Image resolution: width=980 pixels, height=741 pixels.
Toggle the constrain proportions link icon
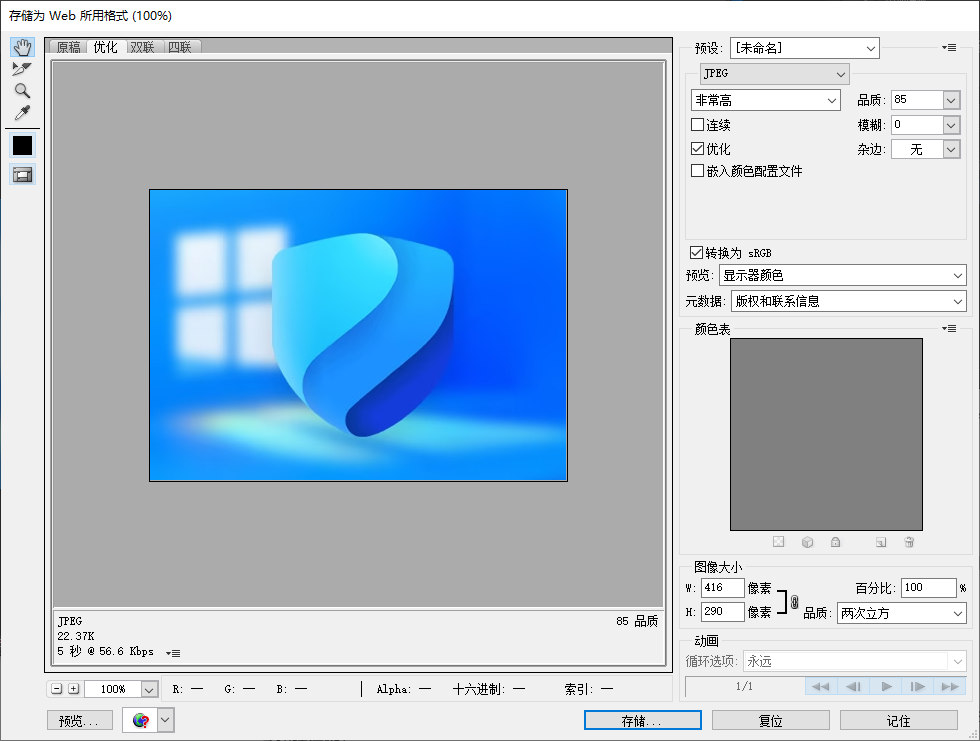[794, 602]
